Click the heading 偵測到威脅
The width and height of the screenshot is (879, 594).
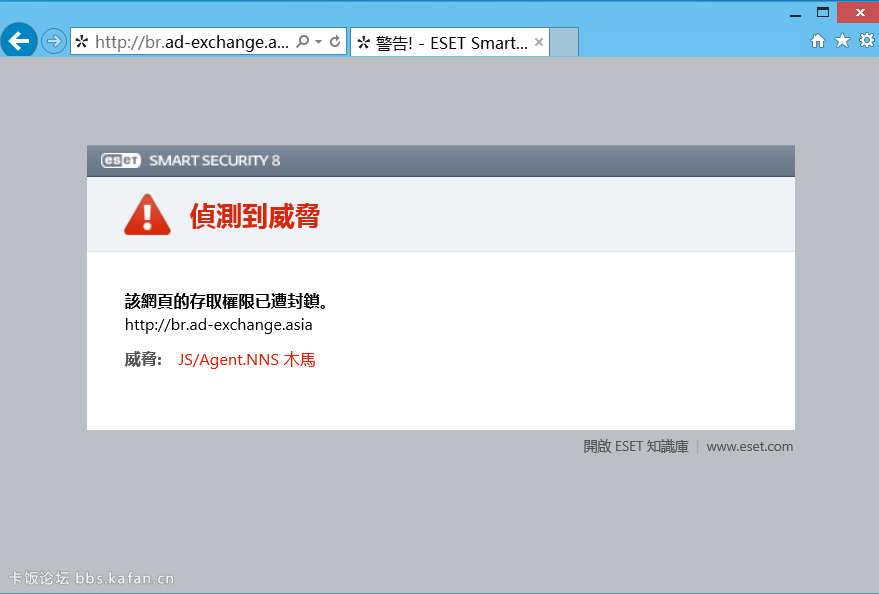click(255, 216)
